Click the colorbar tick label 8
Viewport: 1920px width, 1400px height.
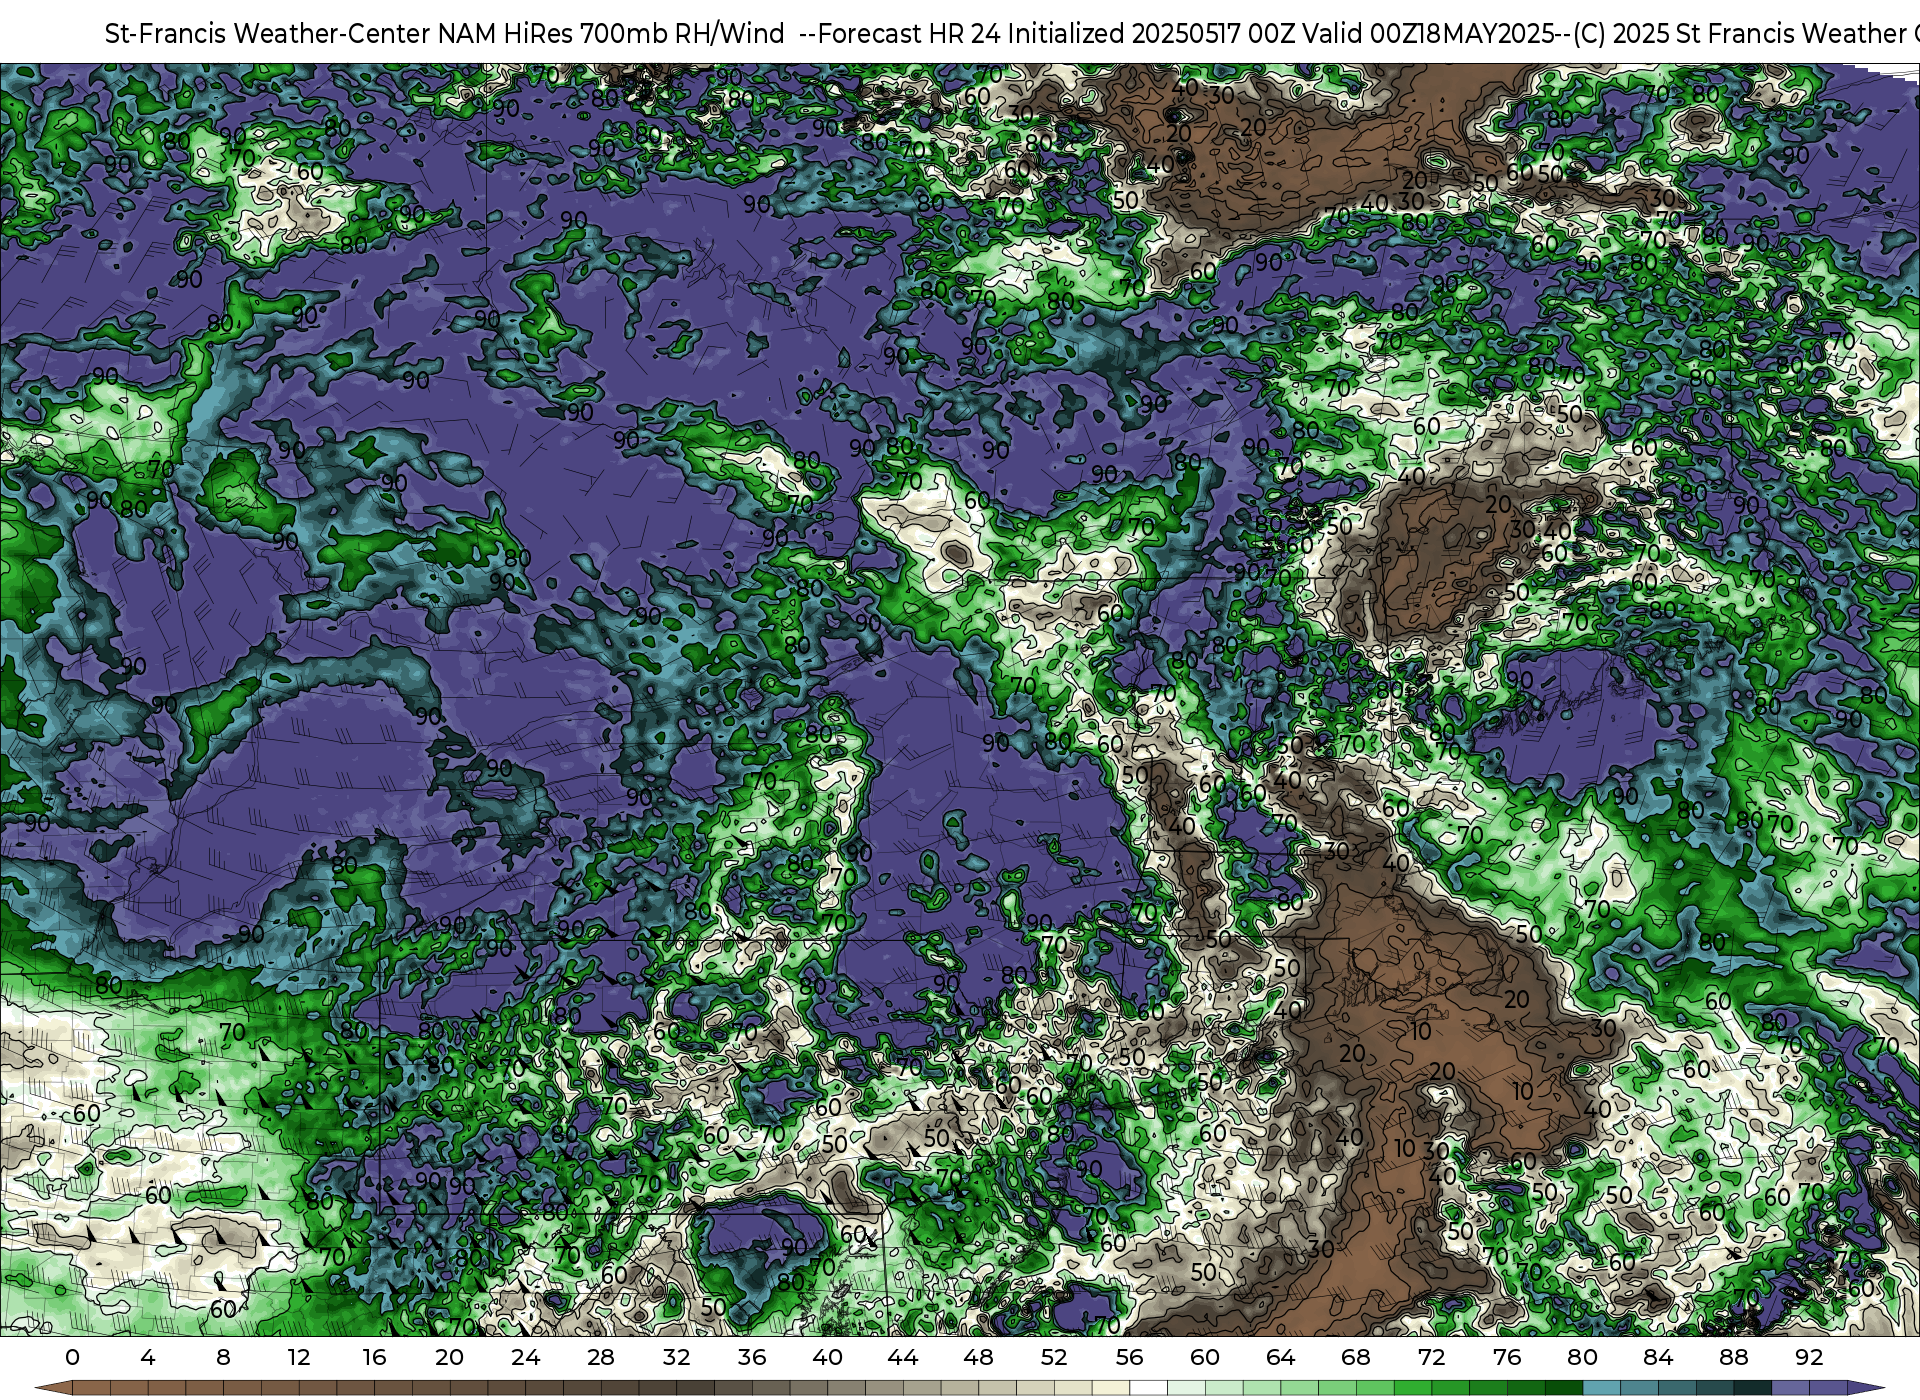point(223,1357)
